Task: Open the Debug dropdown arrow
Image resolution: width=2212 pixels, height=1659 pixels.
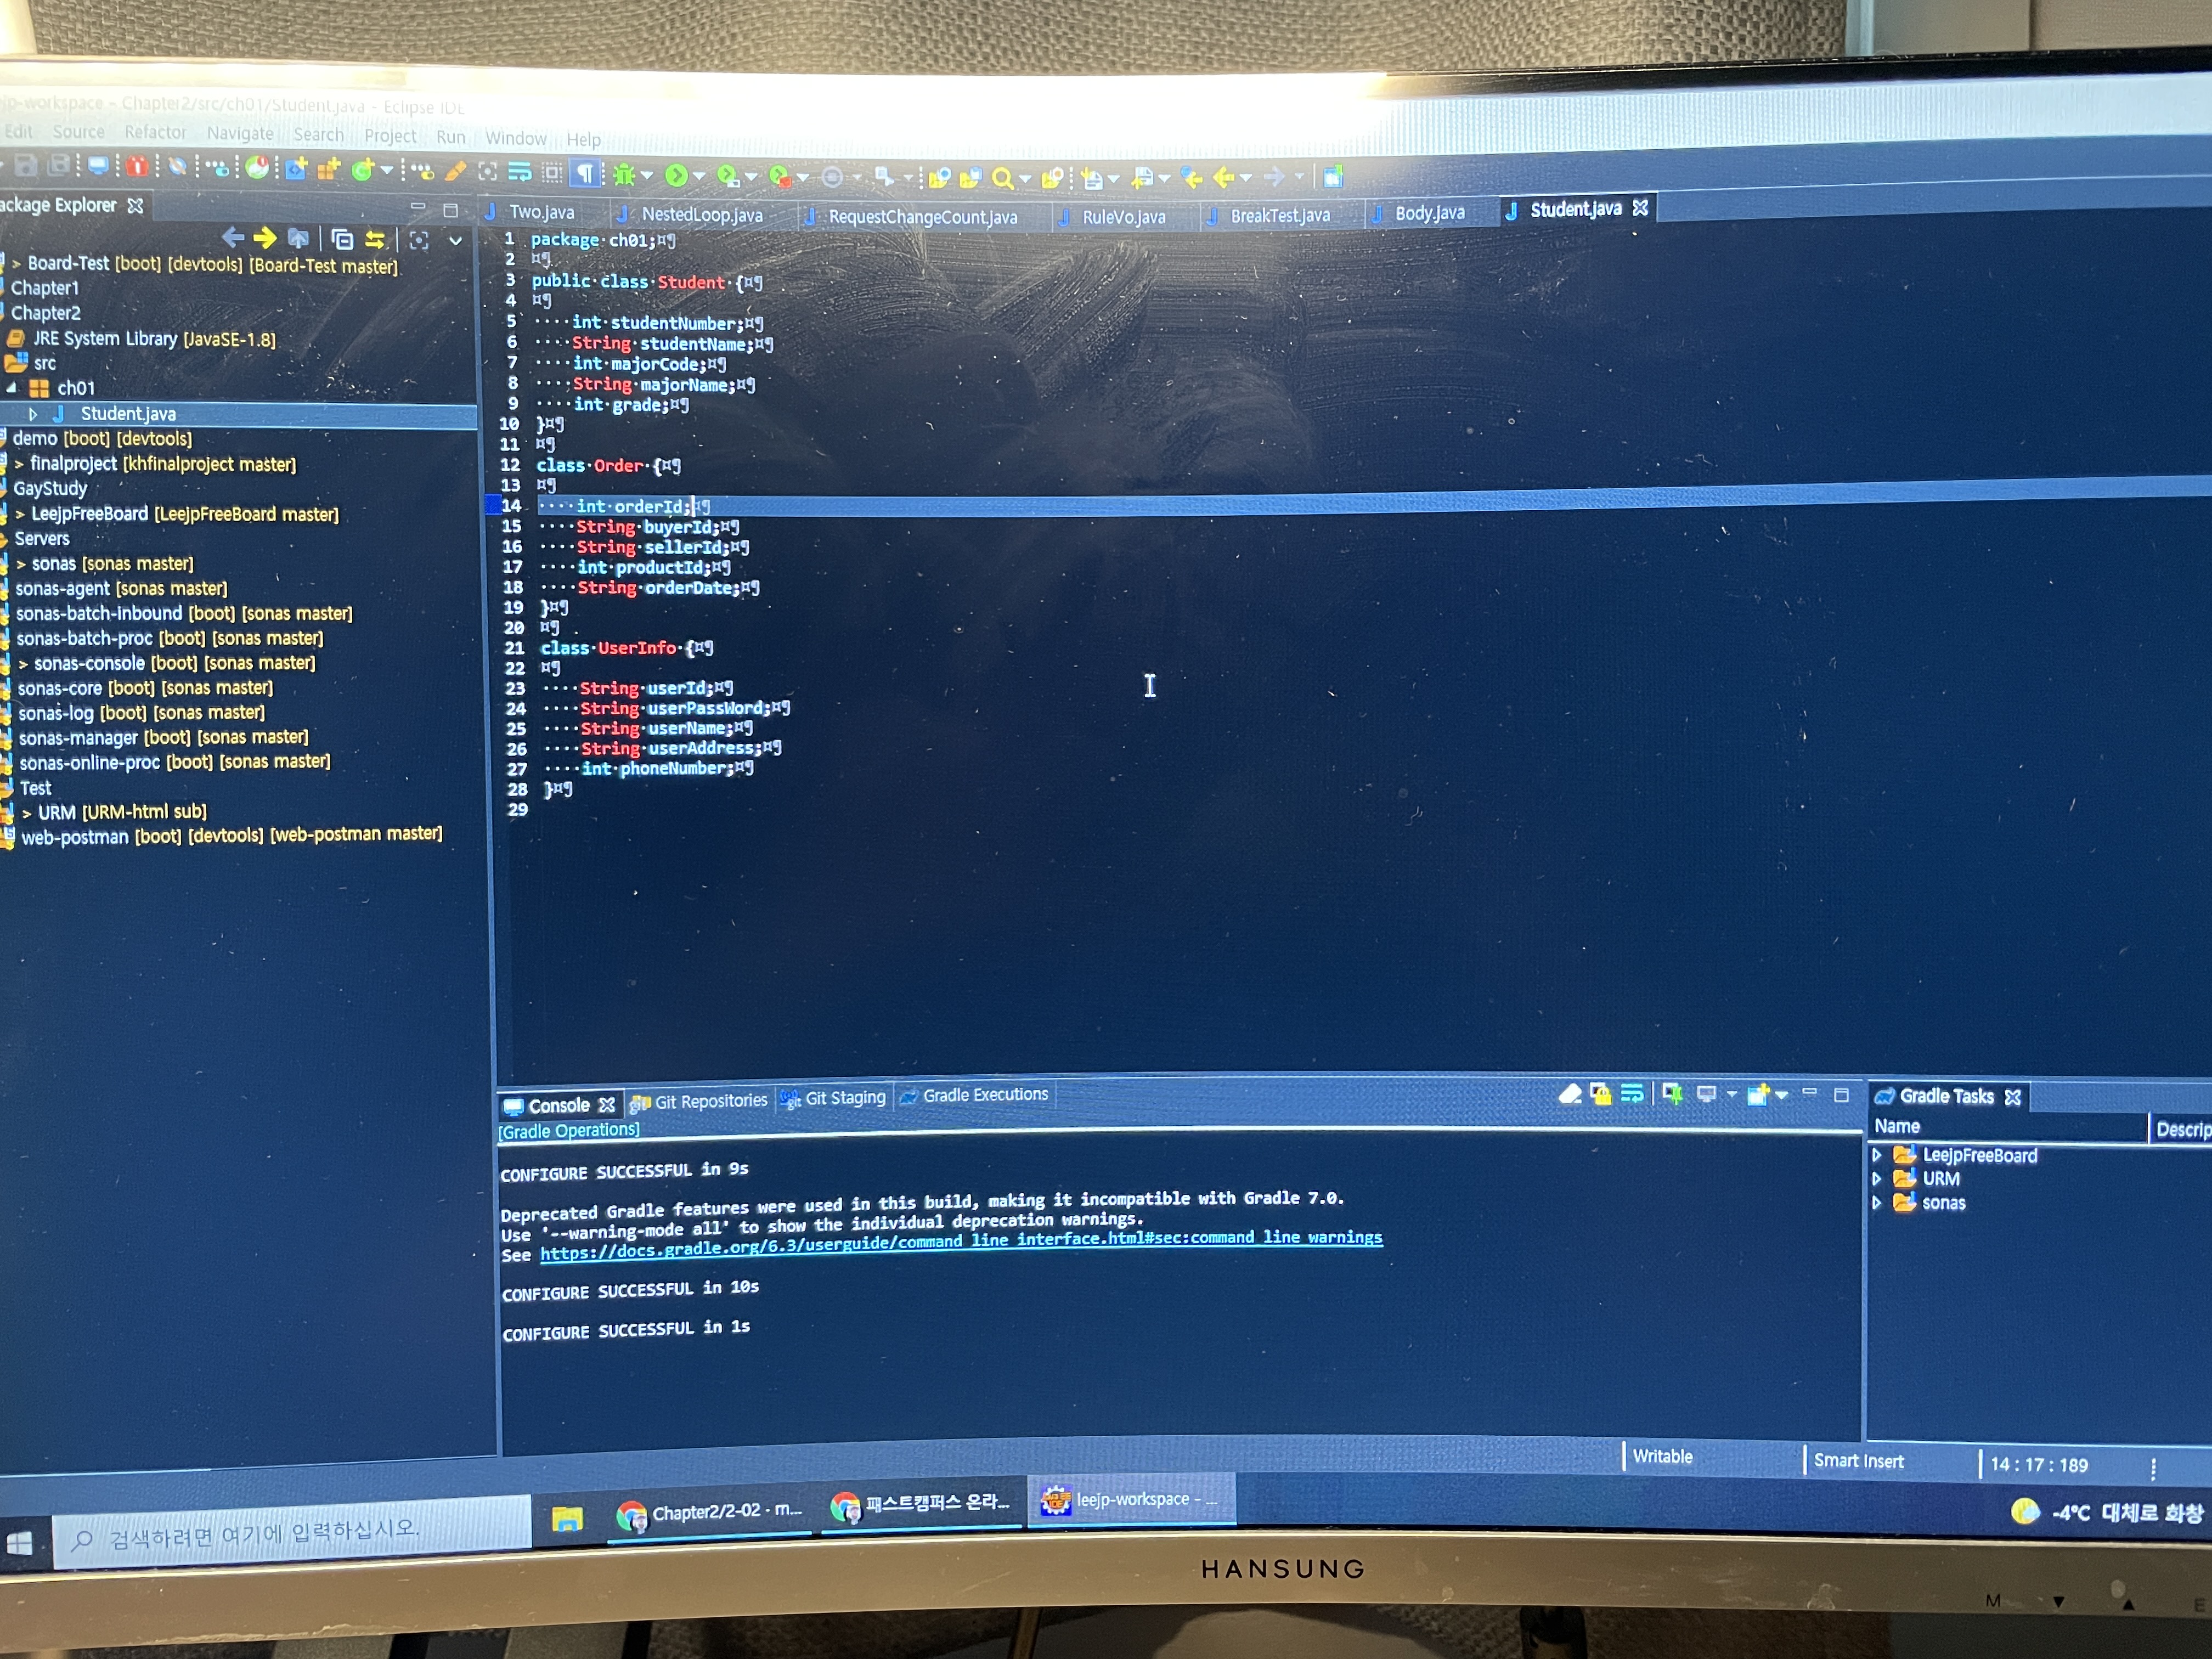Action: (647, 176)
